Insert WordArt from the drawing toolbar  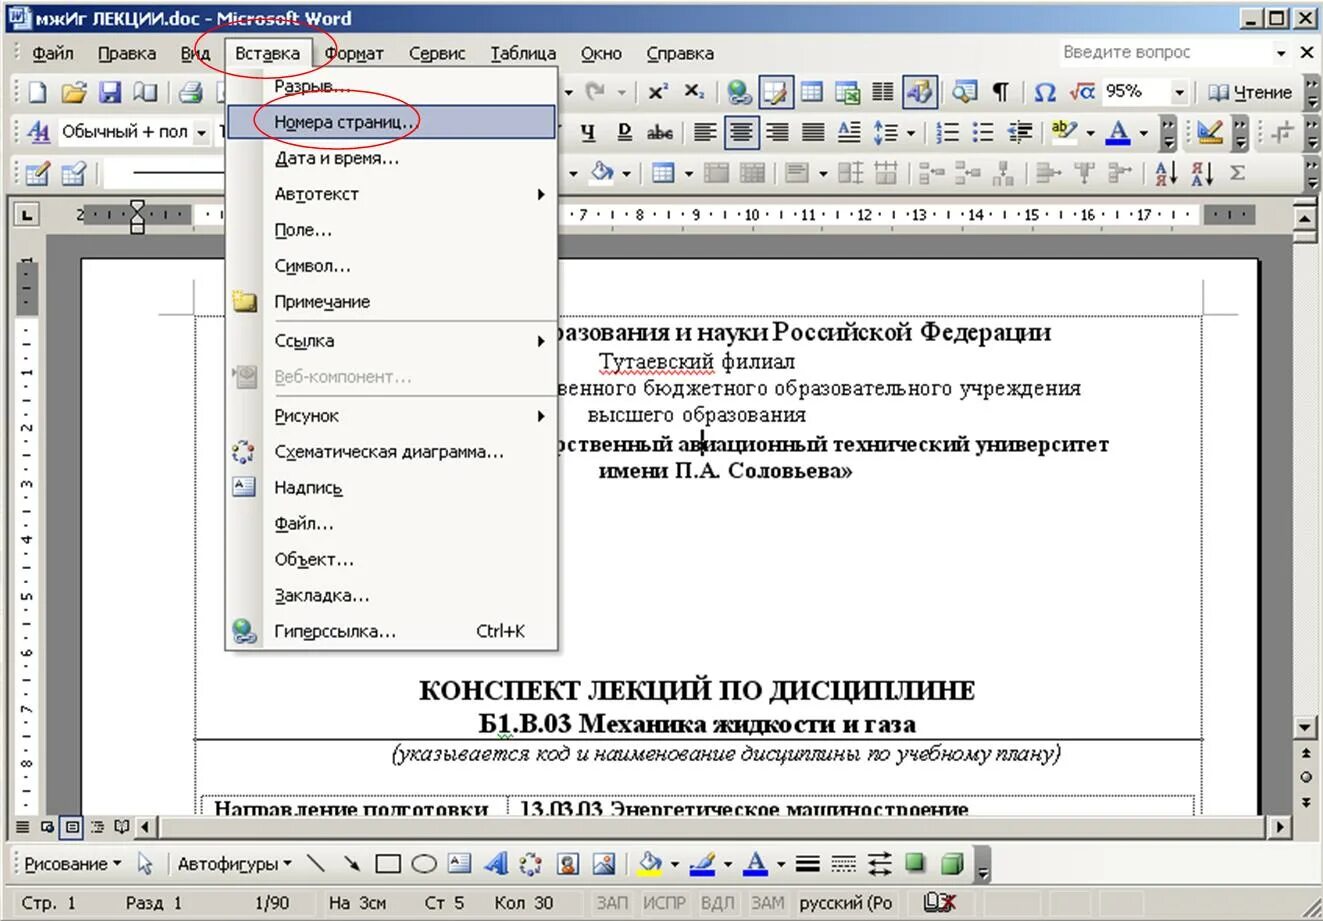(496, 864)
